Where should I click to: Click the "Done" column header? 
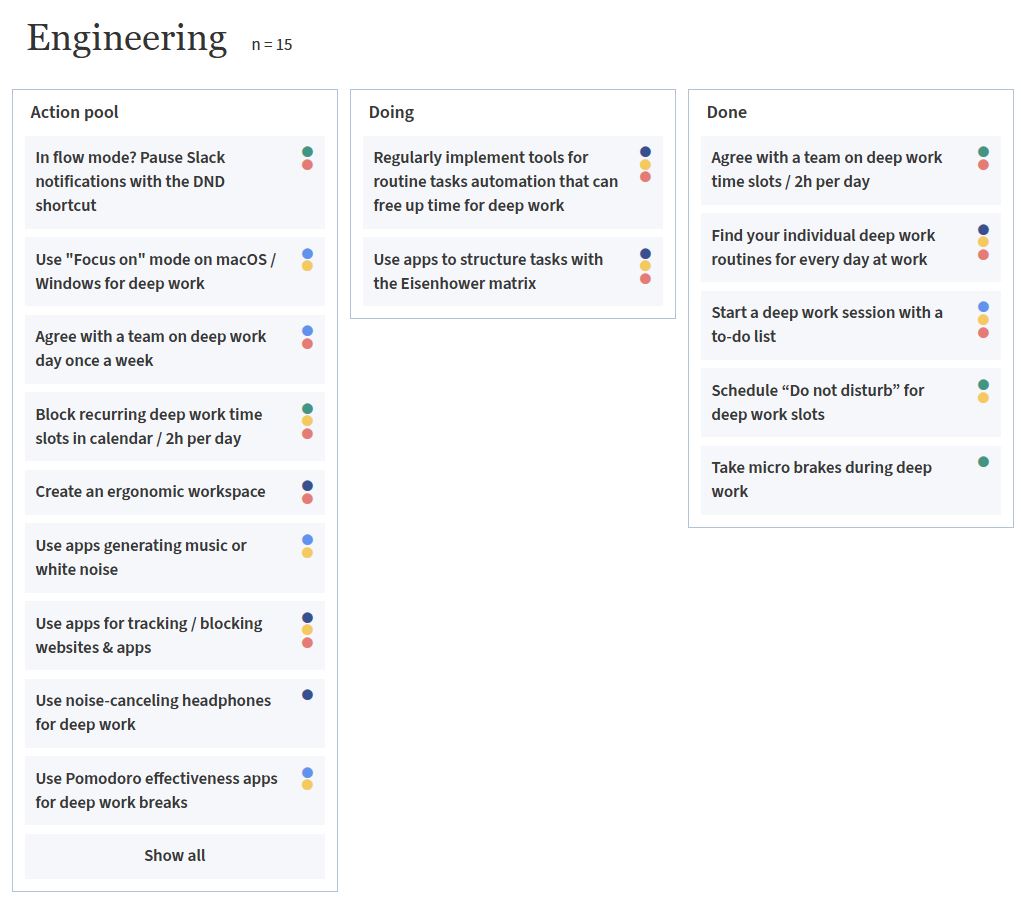click(727, 112)
